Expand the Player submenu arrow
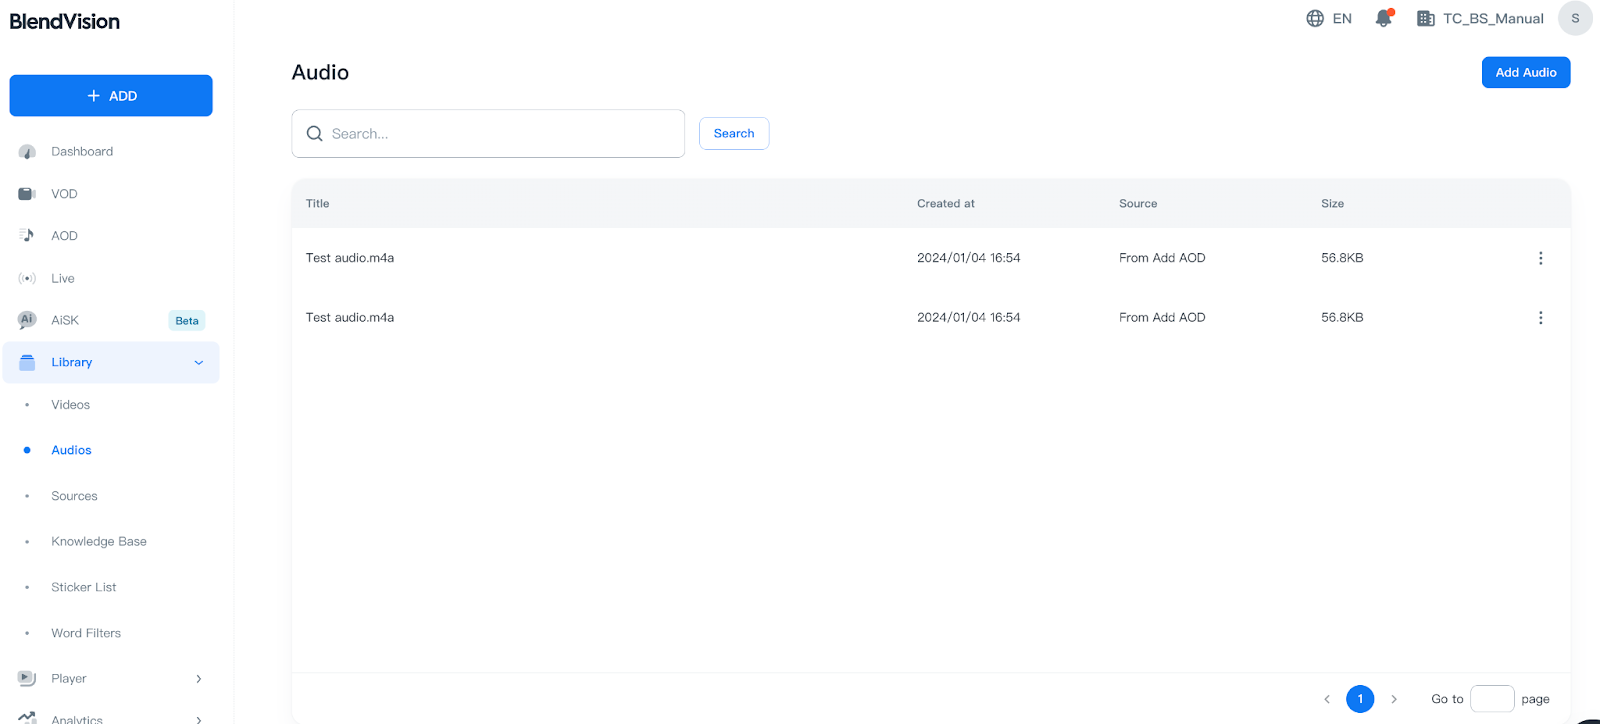 (198, 679)
